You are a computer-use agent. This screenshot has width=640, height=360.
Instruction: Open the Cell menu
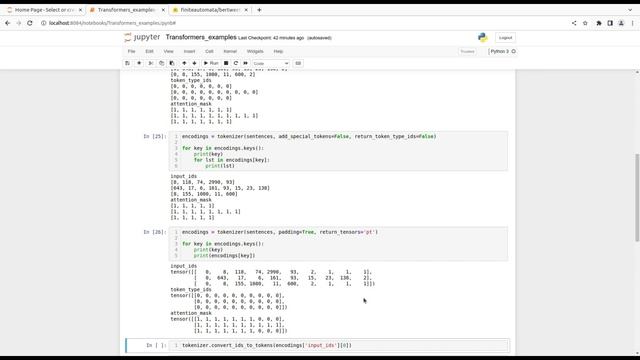pyautogui.click(x=209, y=51)
